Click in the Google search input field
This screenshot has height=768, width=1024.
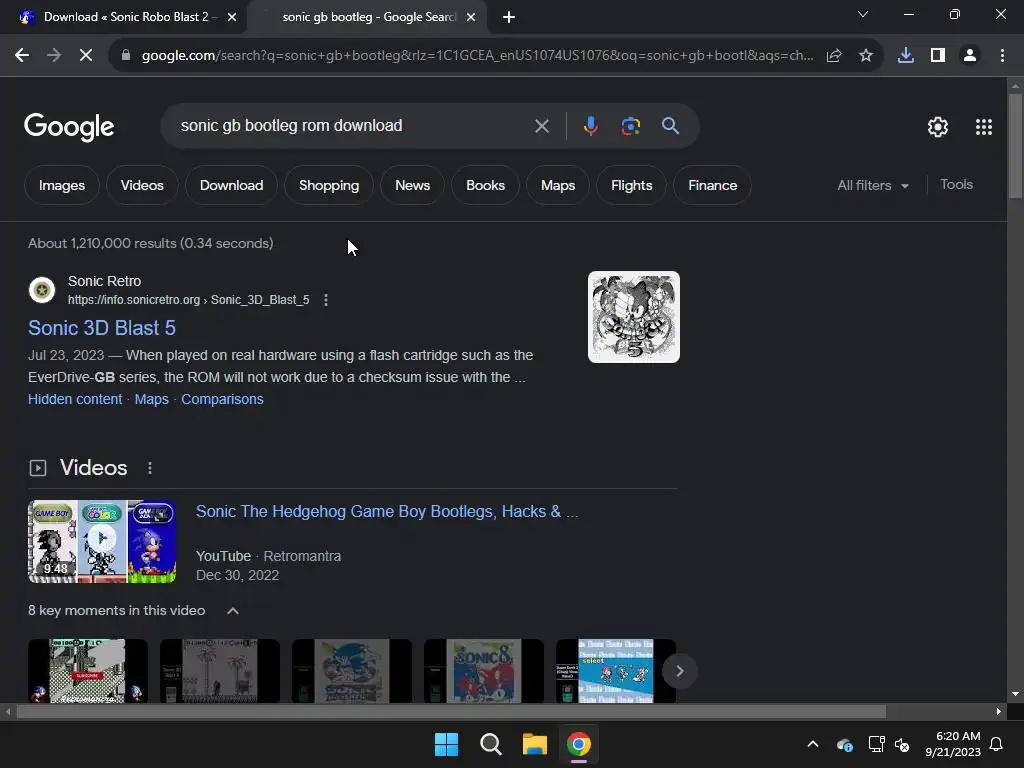coord(353,126)
